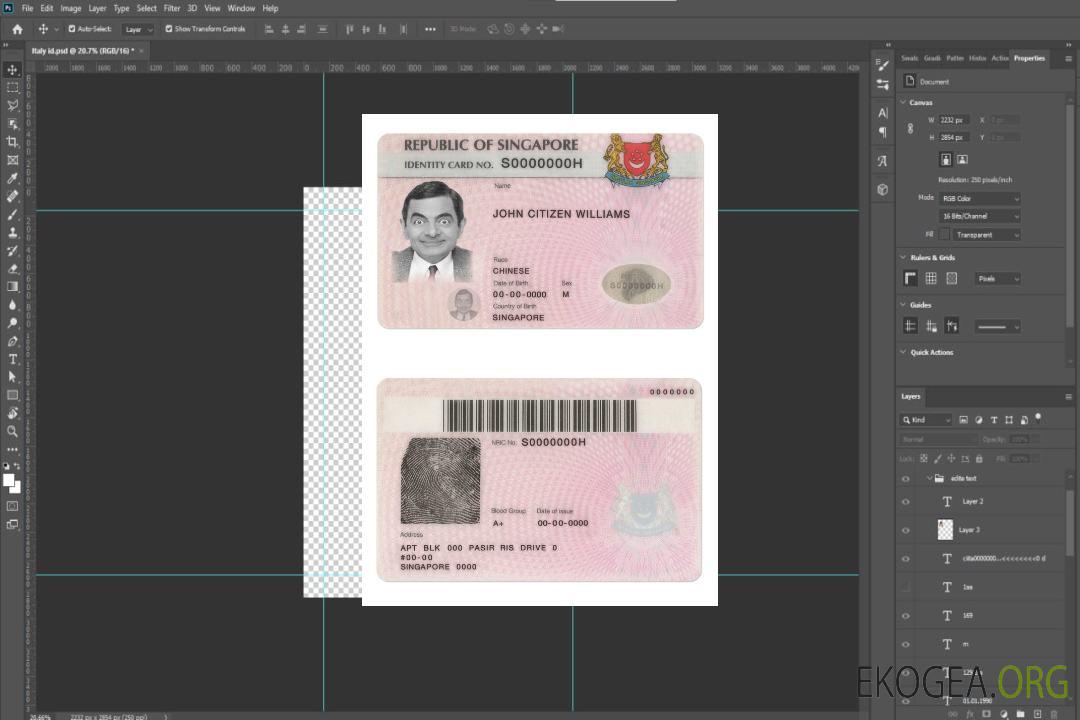Screen dimensions: 1080x720
Task: Click the Grid icon under Rulers & Grids
Action: point(931,278)
